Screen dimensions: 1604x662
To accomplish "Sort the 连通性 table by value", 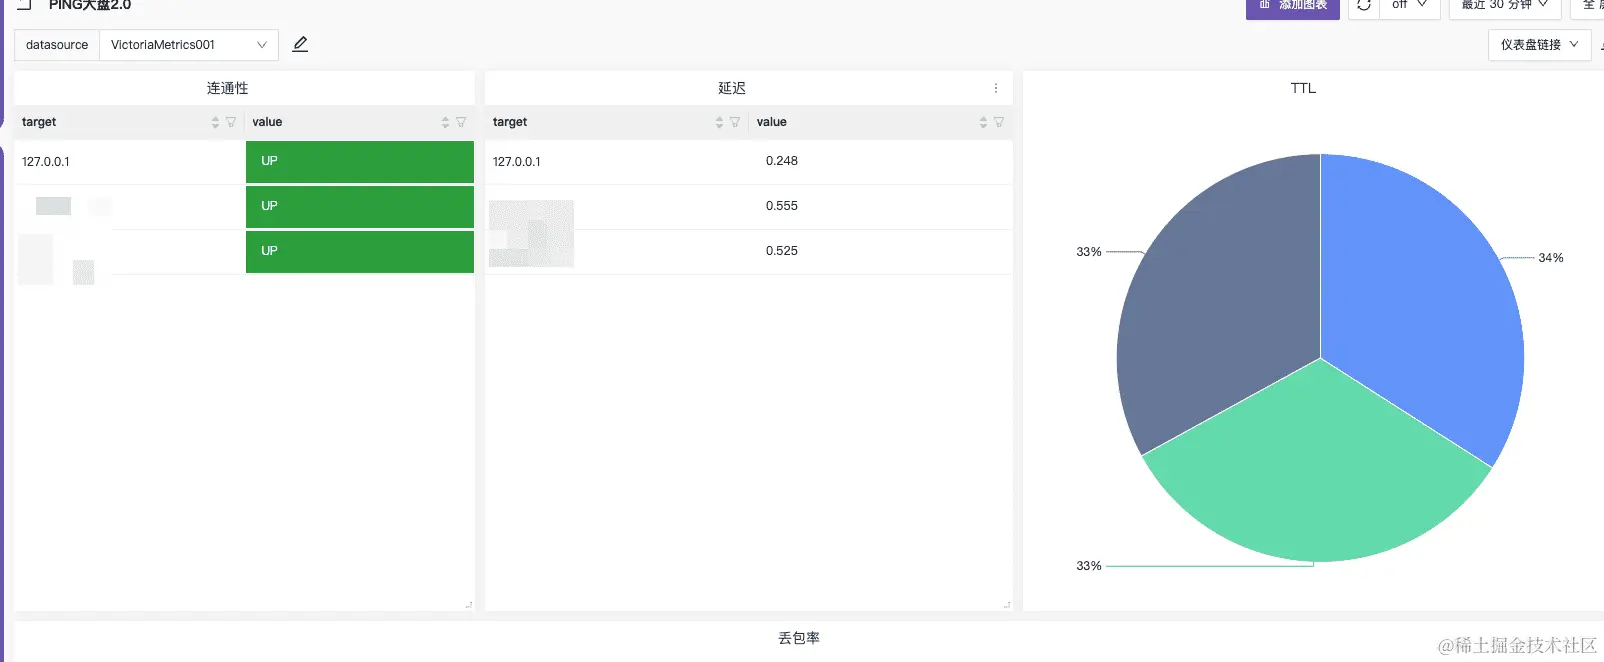I will tap(445, 122).
